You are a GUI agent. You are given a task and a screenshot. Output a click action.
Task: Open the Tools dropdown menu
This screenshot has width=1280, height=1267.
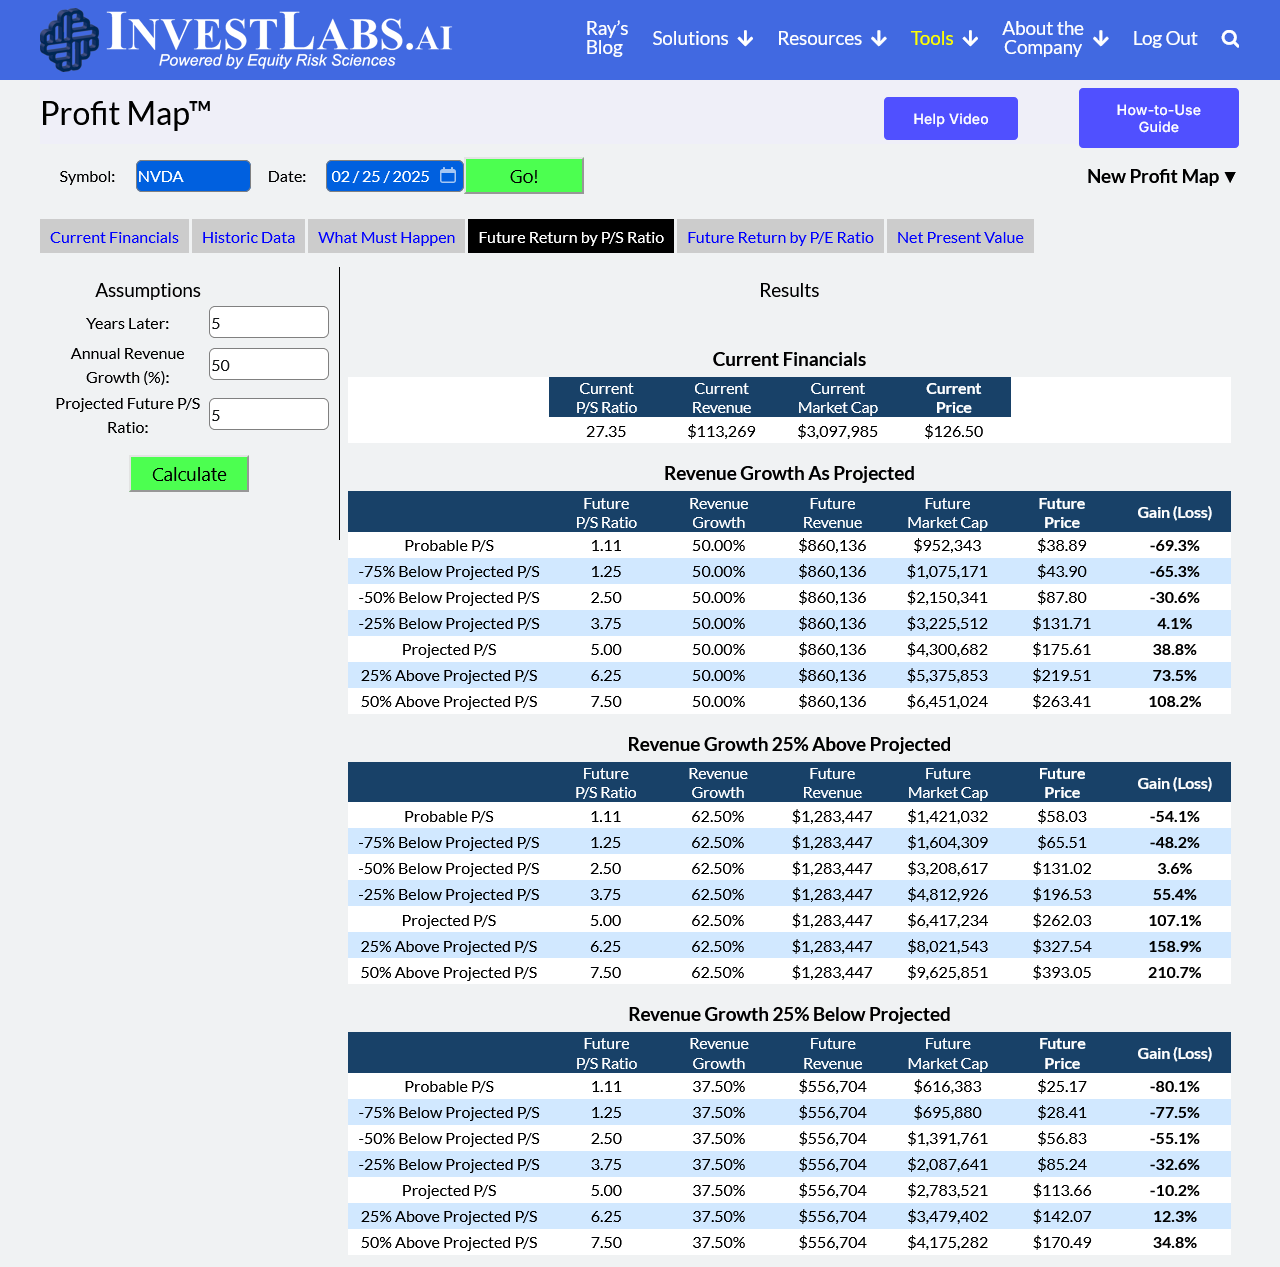(944, 39)
